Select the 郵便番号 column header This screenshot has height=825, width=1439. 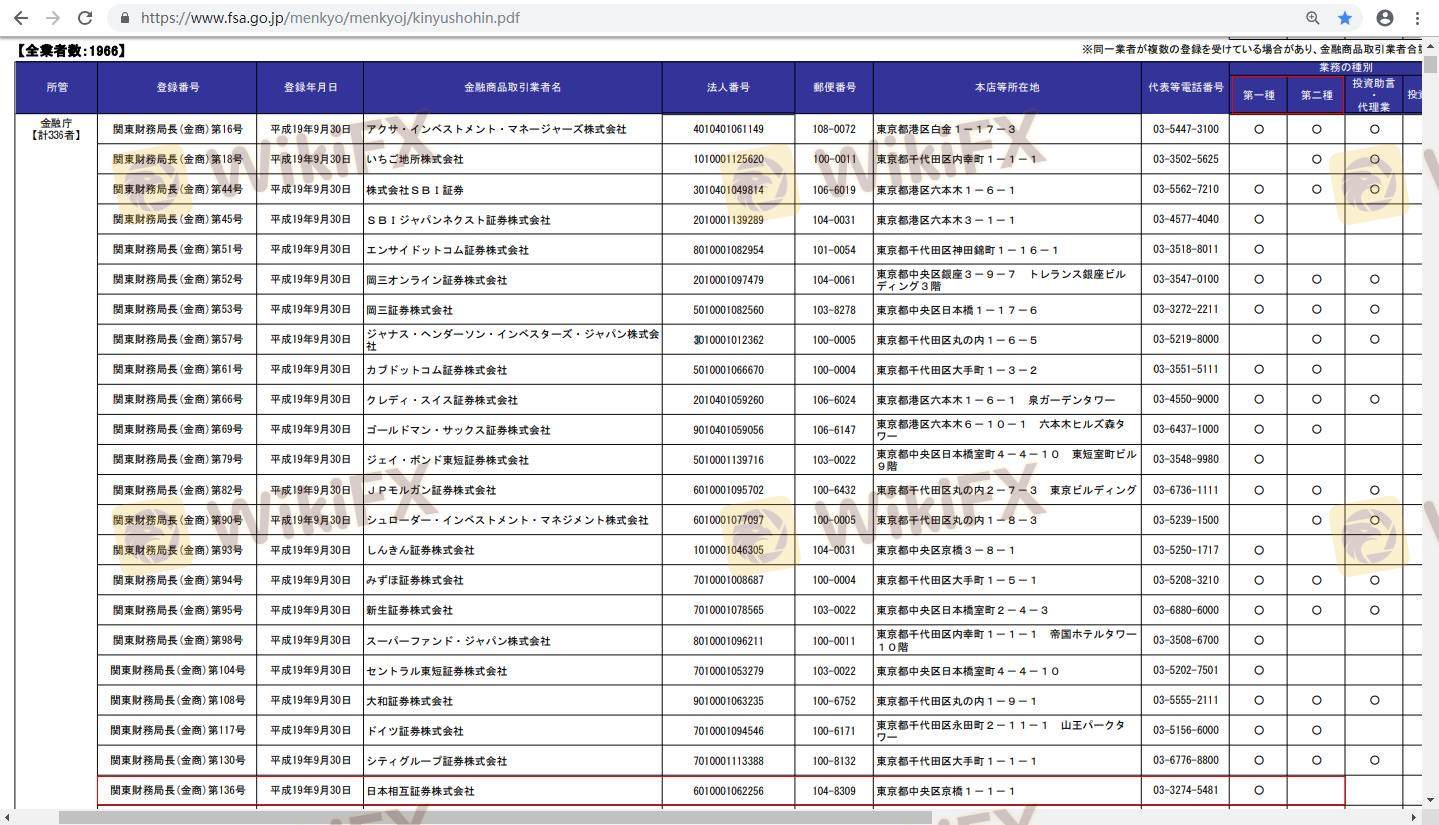[x=834, y=88]
